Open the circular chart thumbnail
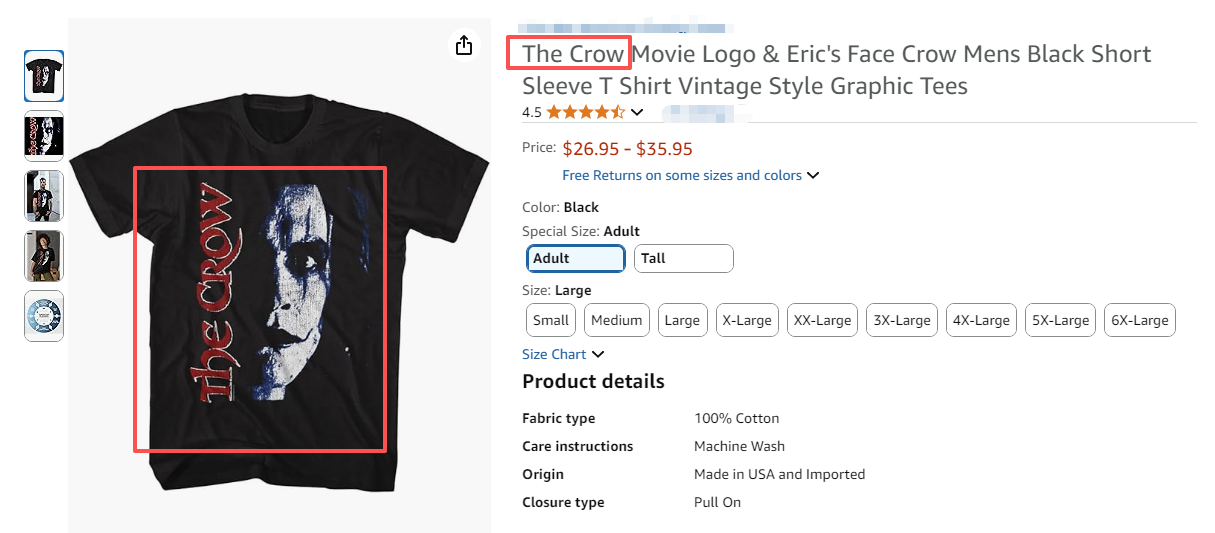Image resolution: width=1215 pixels, height=533 pixels. (x=44, y=316)
